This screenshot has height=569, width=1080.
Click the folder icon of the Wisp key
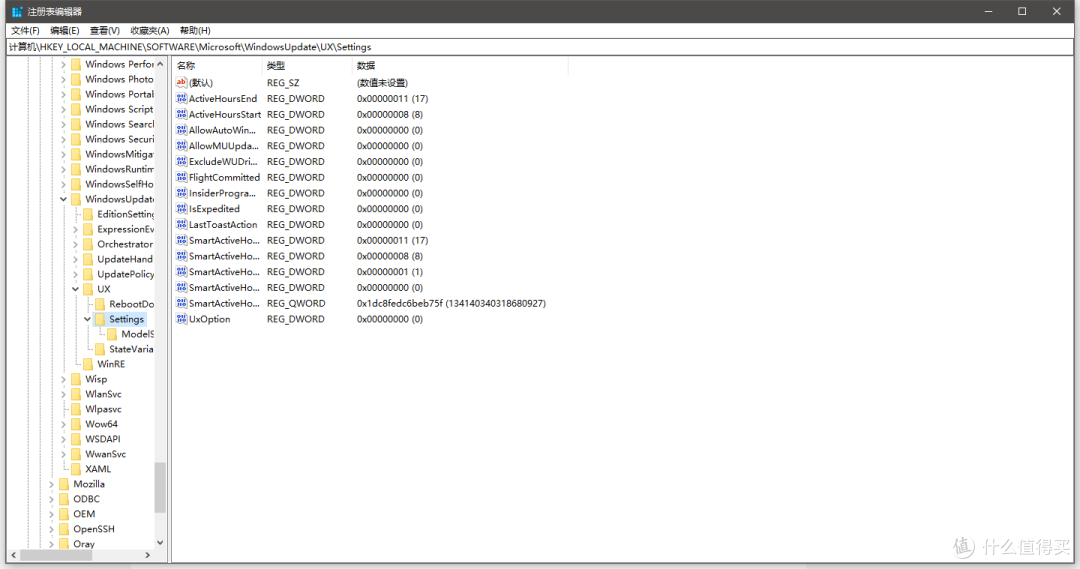click(76, 379)
